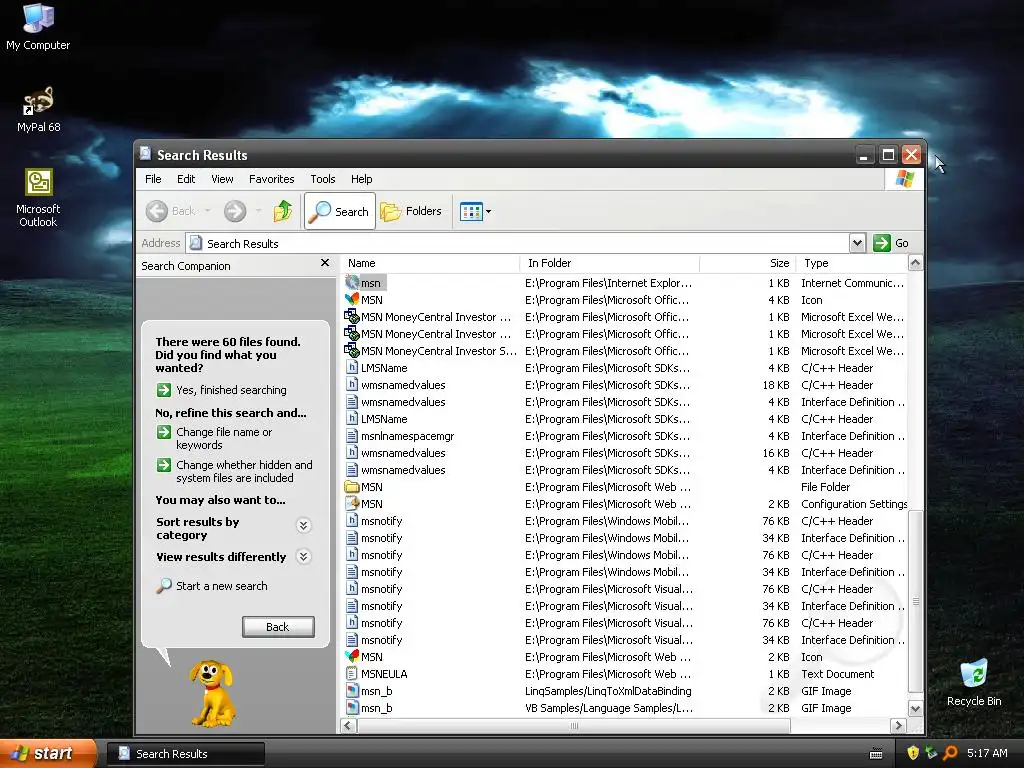Select 'MSN MoneyCentral Investor S...' Excel web query
Screen dimensions: 1024x768
(431, 351)
